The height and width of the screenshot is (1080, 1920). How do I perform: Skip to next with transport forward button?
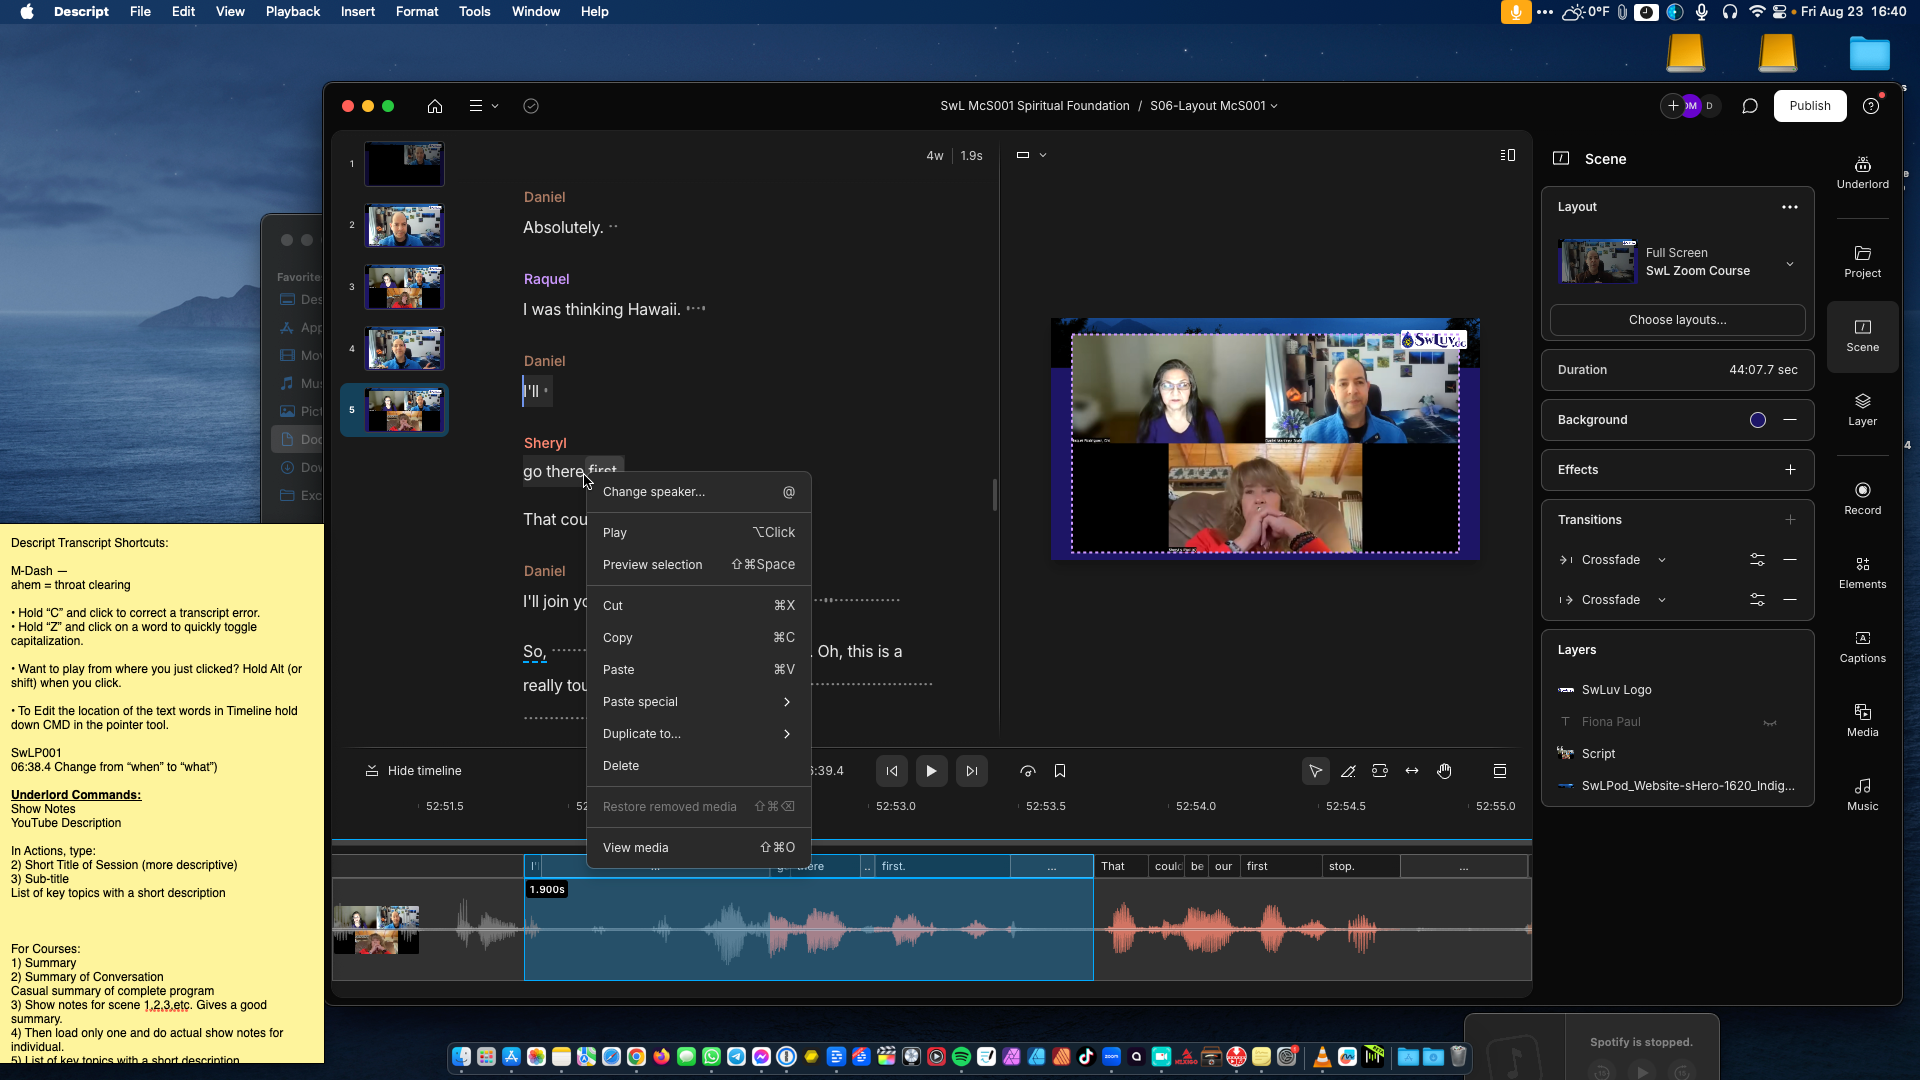click(972, 771)
